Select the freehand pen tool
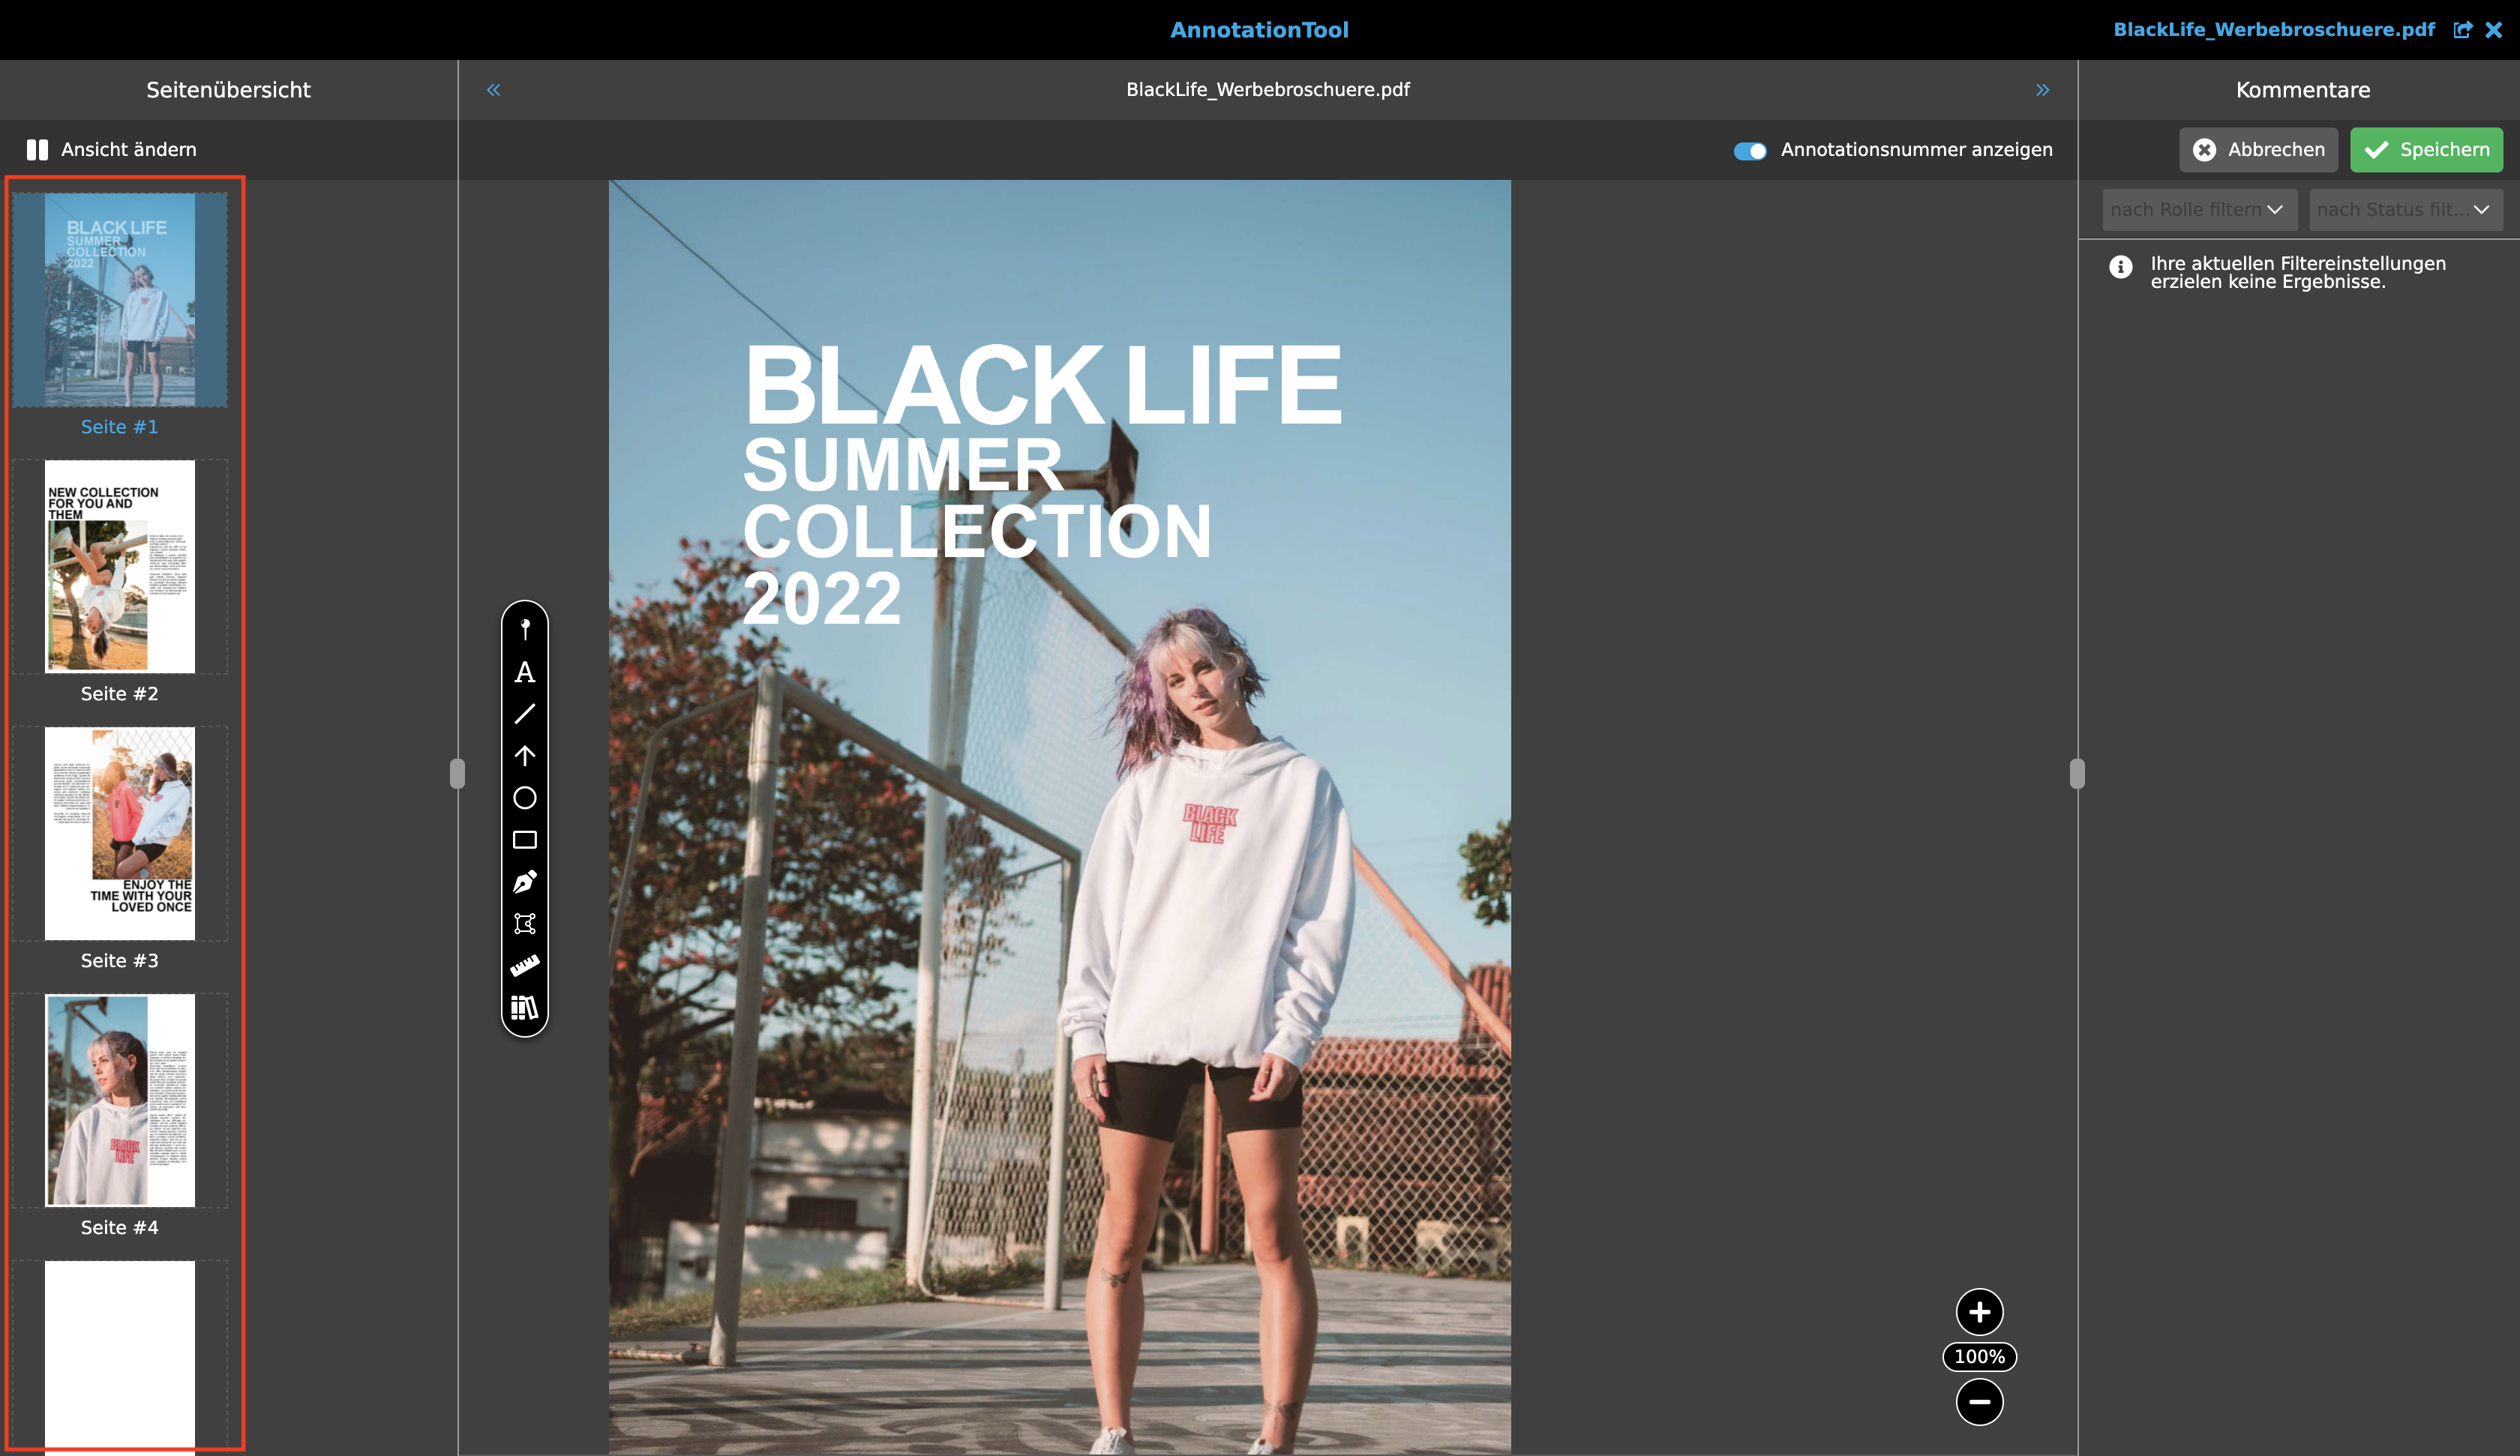Viewport: 2520px width, 1456px height. coord(524,882)
